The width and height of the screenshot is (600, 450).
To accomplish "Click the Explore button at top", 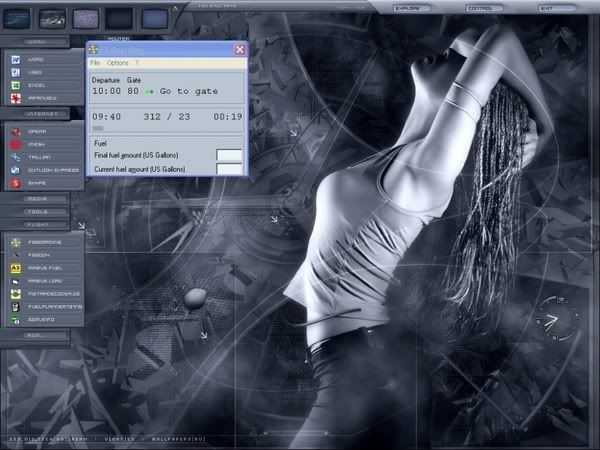I will 411,8.
